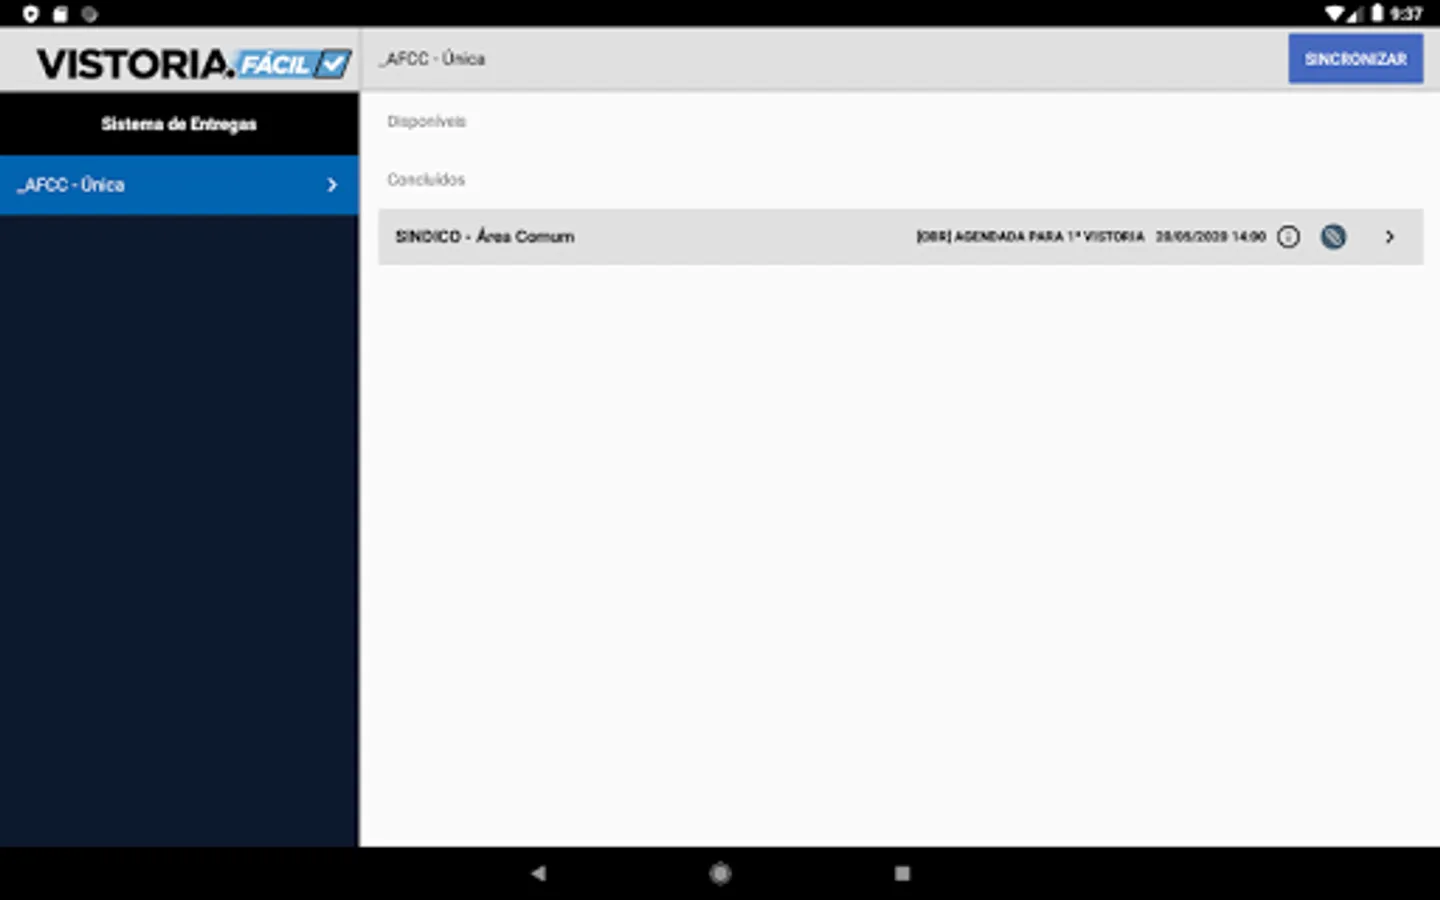Click the _AFCC - Única title in top bar

(x=432, y=59)
